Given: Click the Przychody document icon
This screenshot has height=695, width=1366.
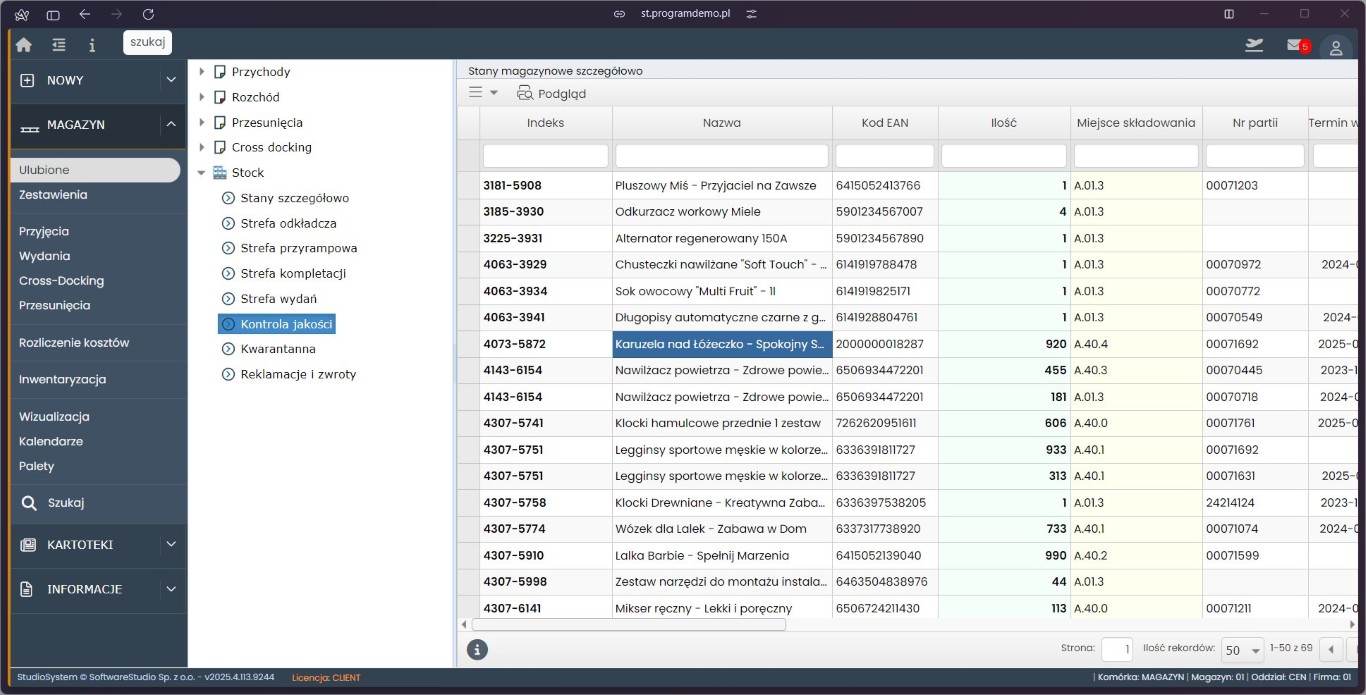Looking at the screenshot, I should 220,72.
